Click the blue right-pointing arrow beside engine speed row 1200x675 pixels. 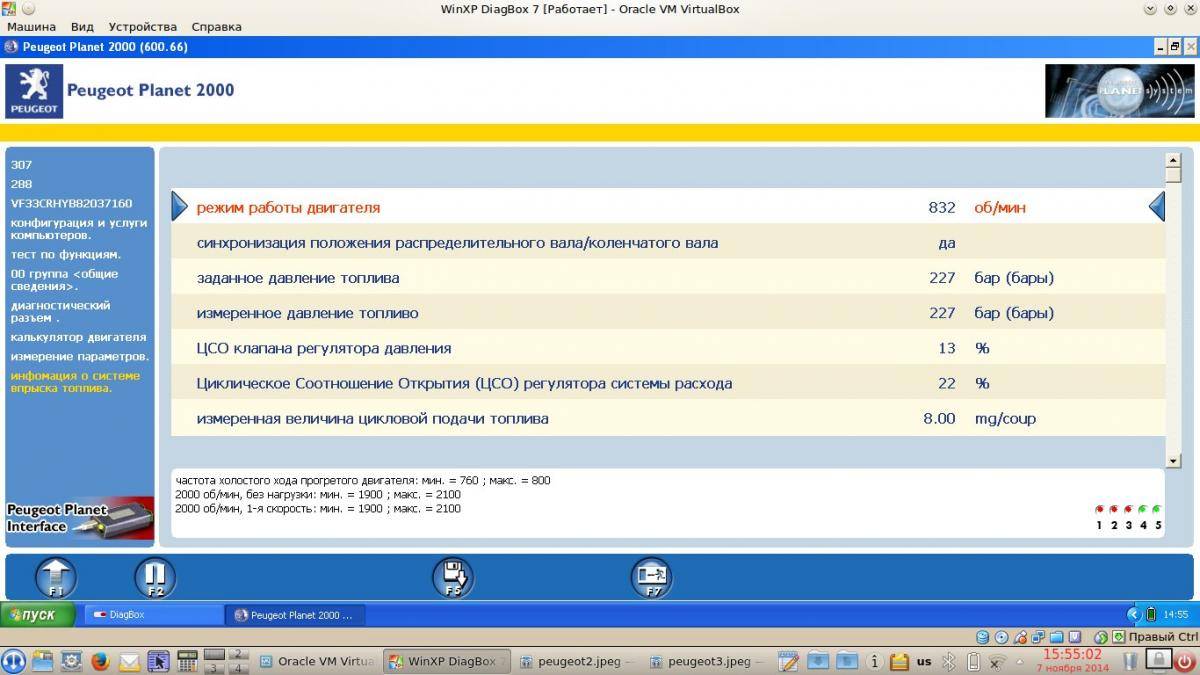click(x=180, y=207)
